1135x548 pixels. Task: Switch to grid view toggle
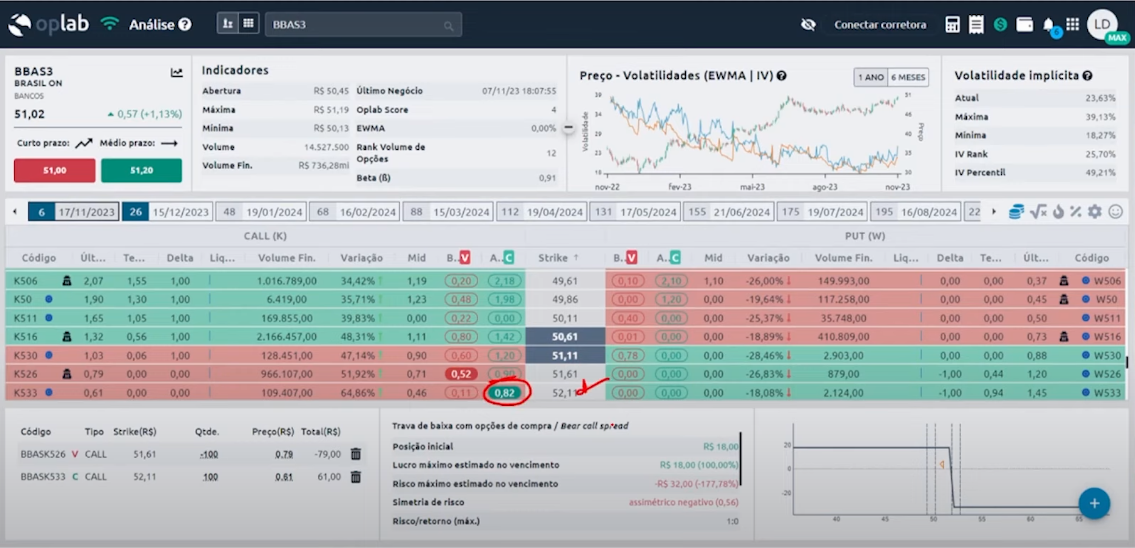tap(248, 23)
